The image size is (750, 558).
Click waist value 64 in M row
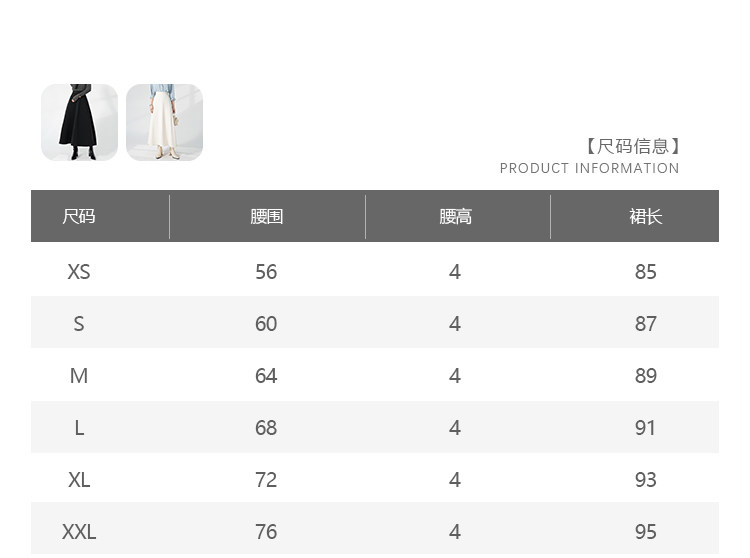[x=266, y=376]
